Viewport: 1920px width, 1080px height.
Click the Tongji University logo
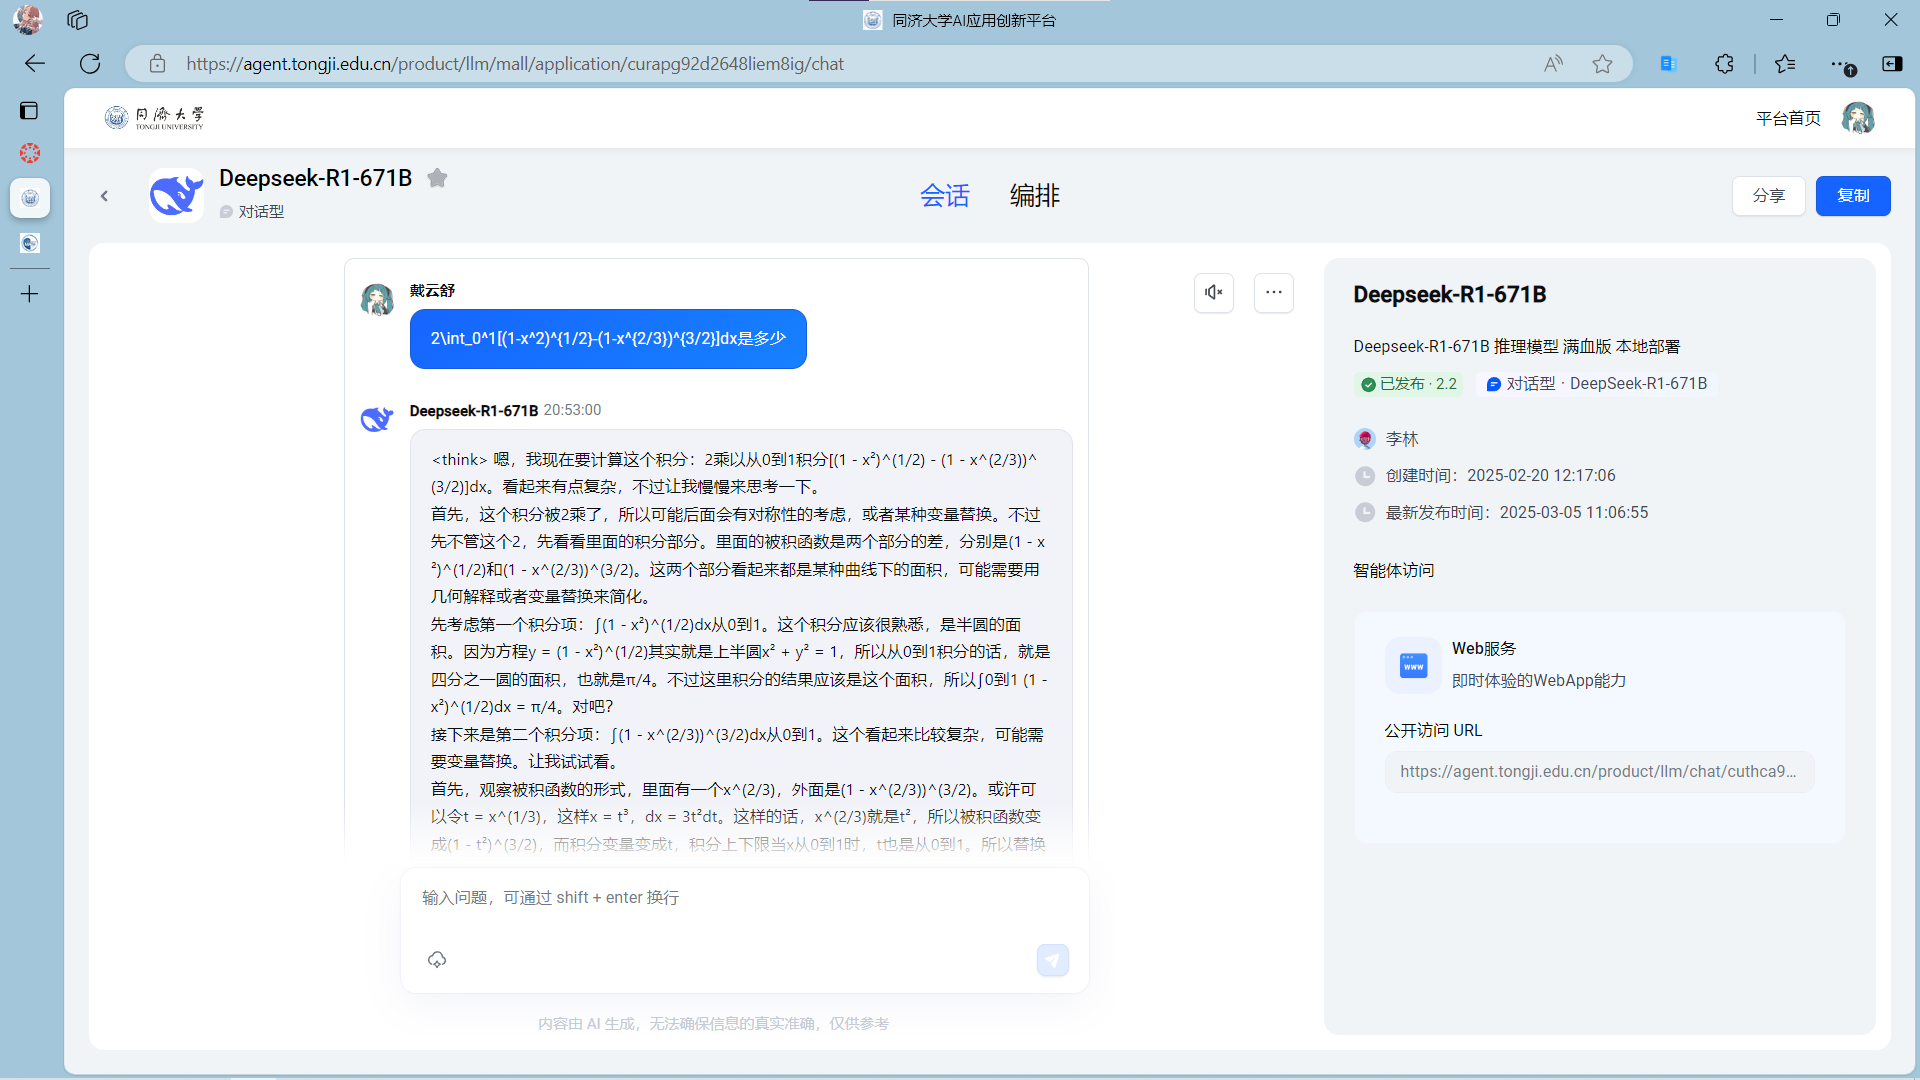coord(155,118)
